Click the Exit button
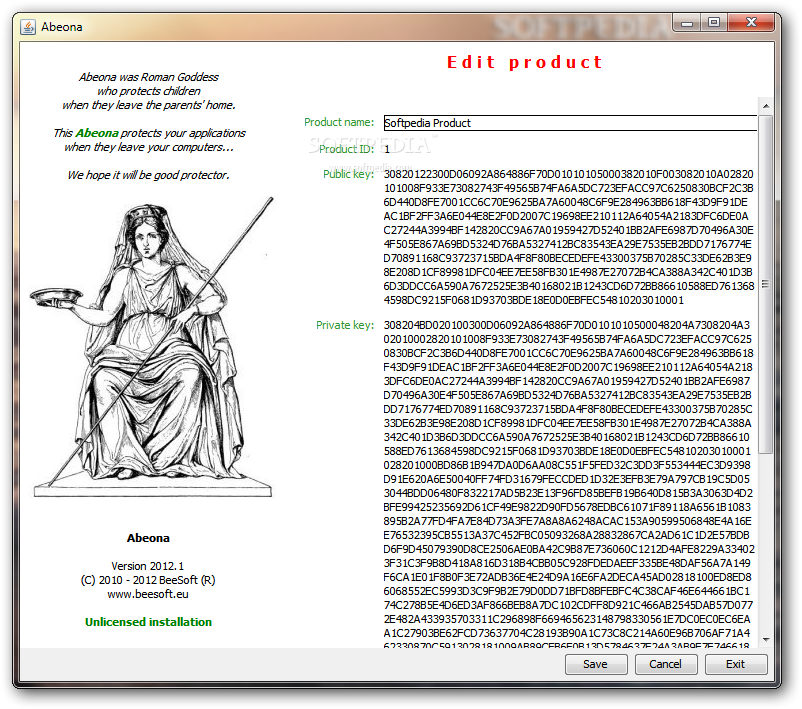 pyautogui.click(x=736, y=664)
